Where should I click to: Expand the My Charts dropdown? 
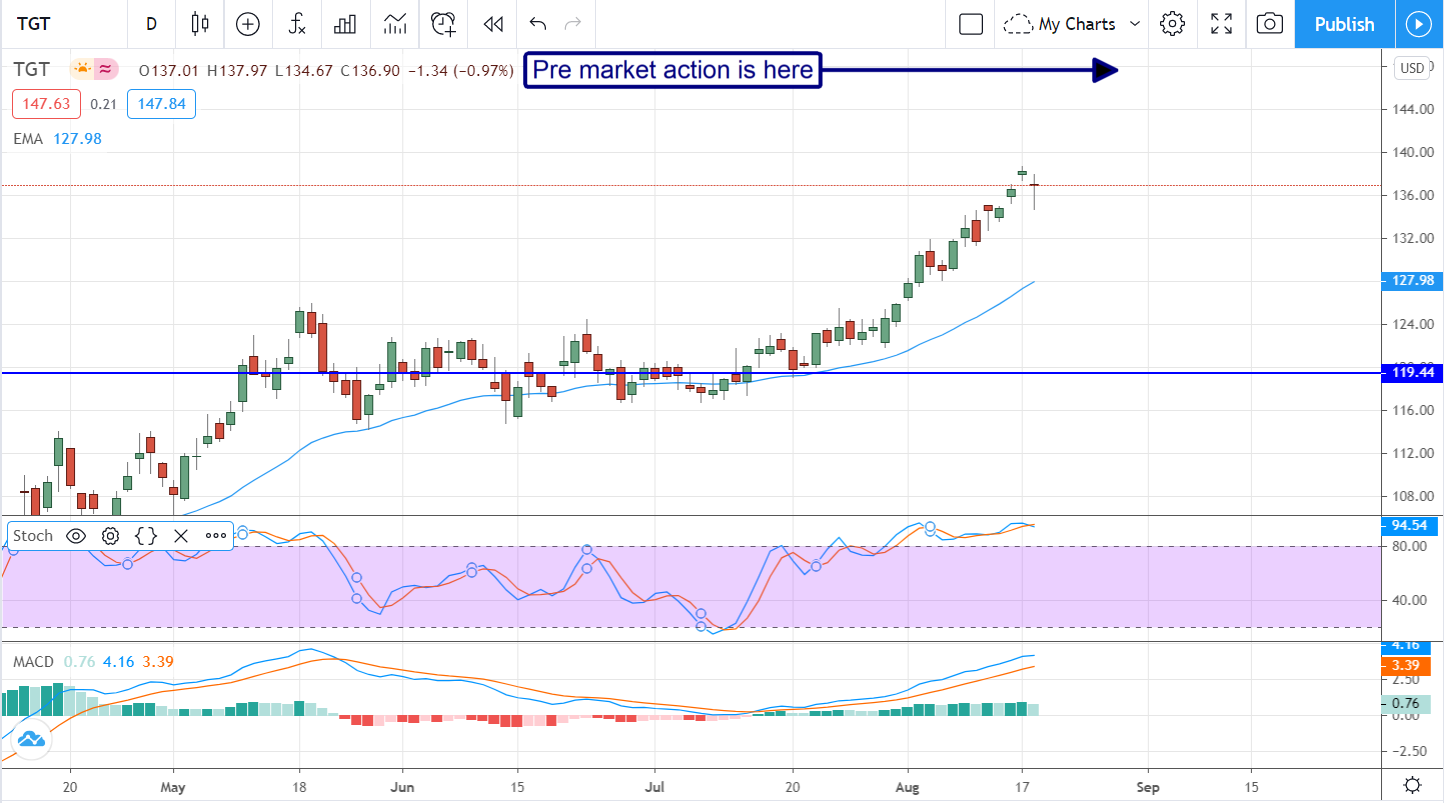click(1135, 24)
